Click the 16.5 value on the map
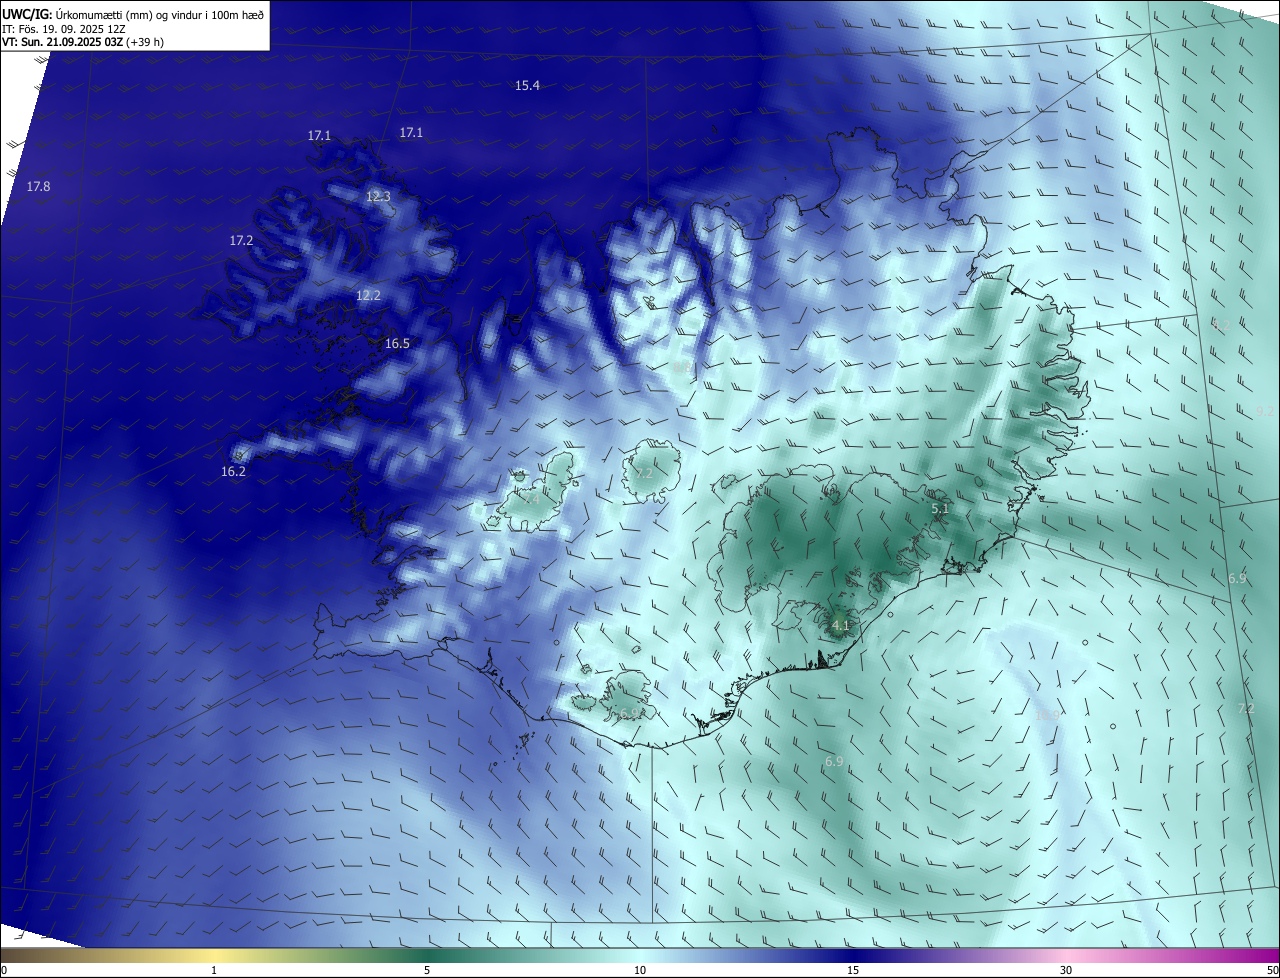The height and width of the screenshot is (978, 1280). (397, 344)
